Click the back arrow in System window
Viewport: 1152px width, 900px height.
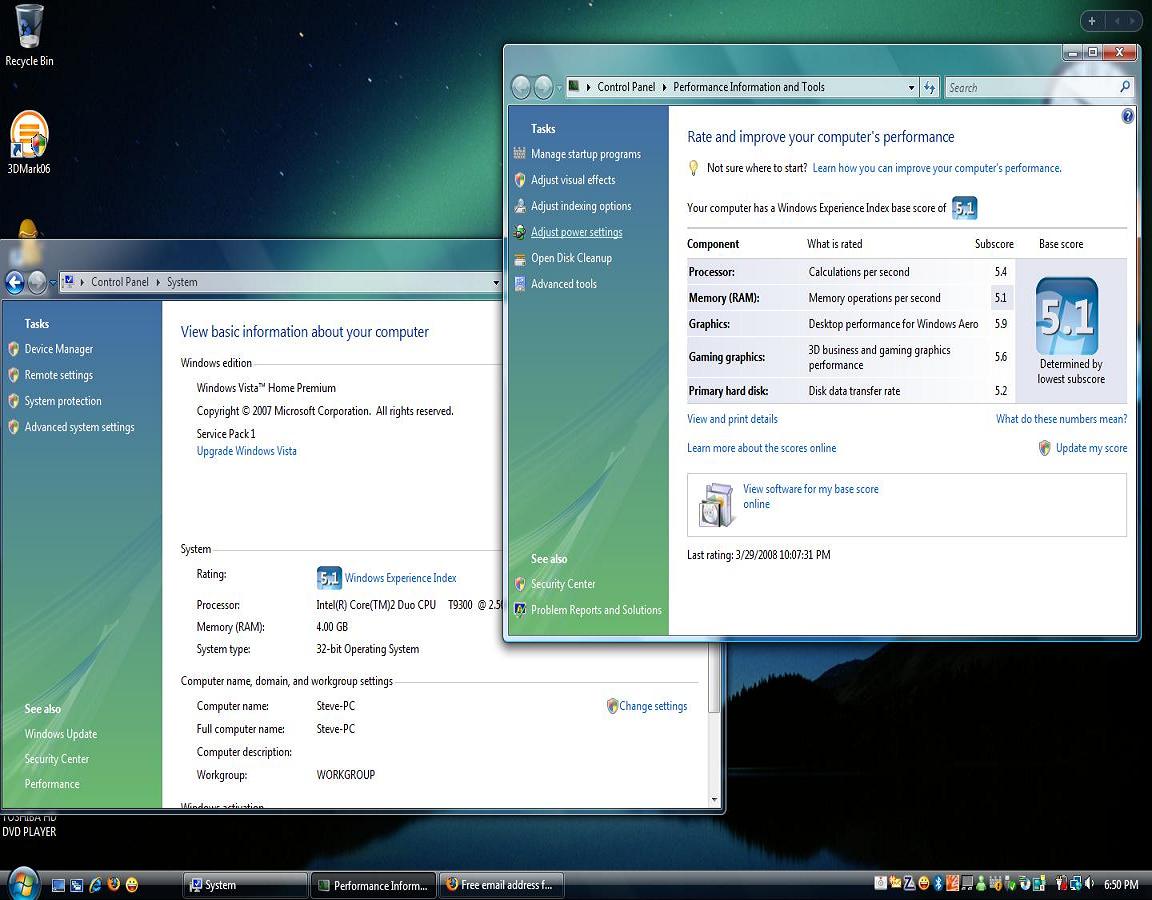tap(15, 281)
